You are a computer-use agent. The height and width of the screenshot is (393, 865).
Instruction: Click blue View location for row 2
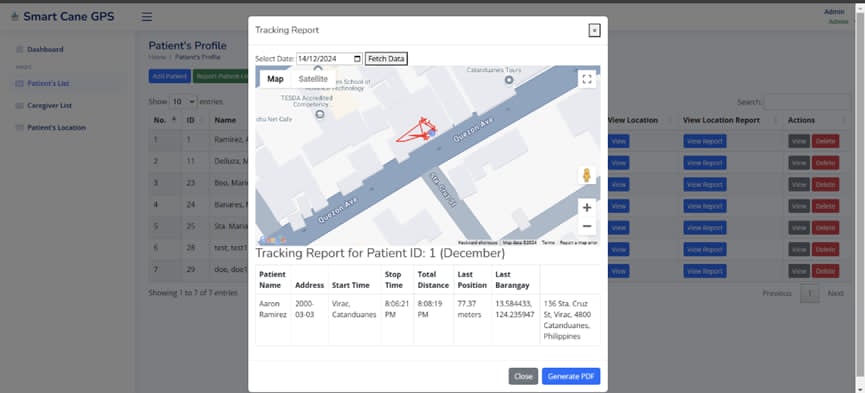pos(618,163)
